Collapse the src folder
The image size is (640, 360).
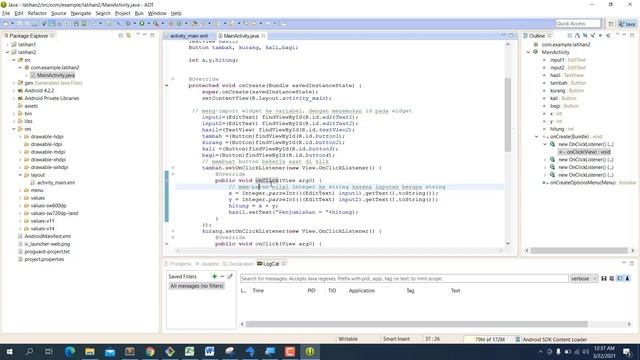14,60
